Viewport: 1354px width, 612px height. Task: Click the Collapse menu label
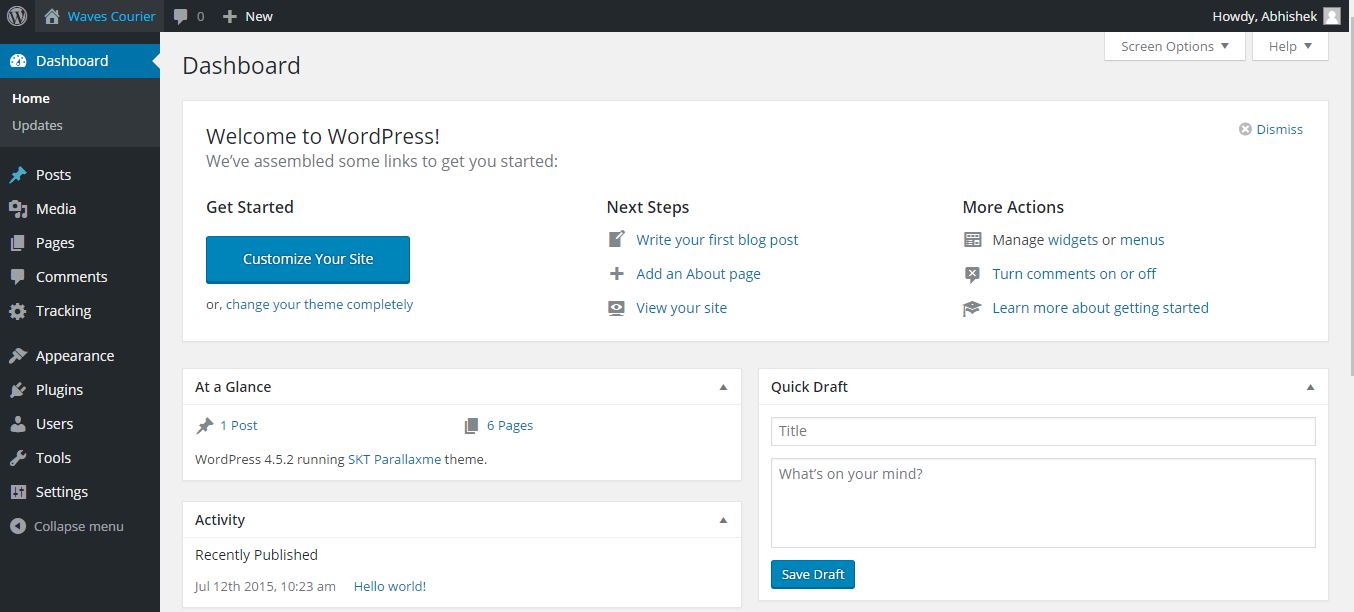[x=79, y=526]
